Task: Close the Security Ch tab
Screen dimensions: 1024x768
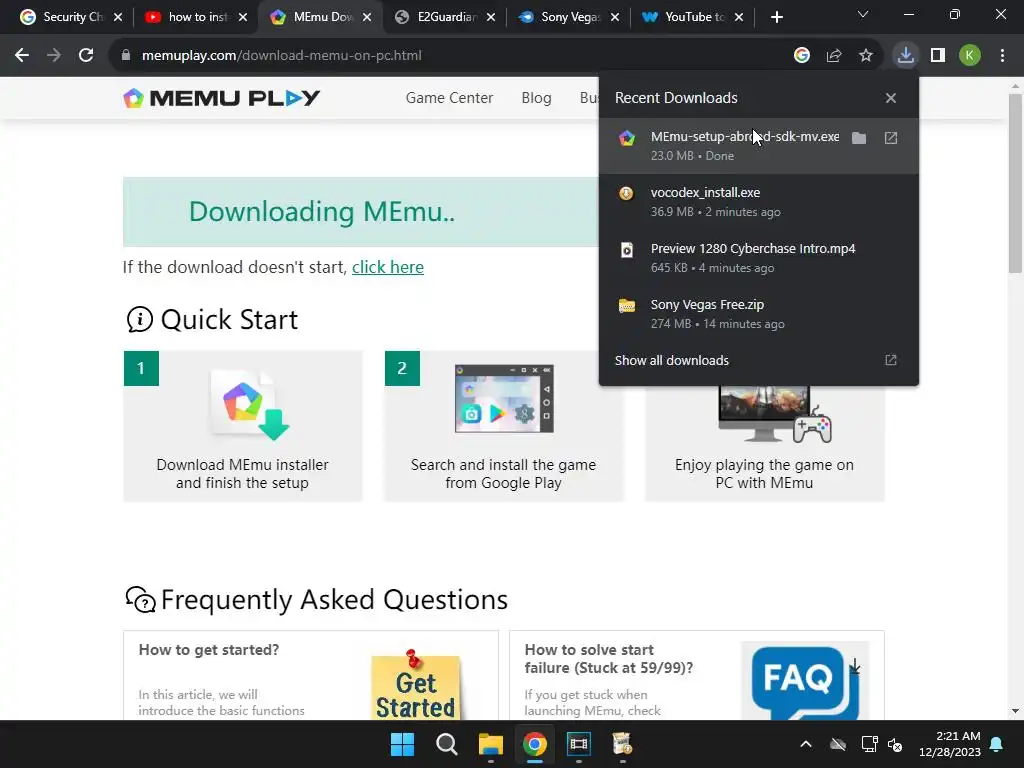Action: 118,17
